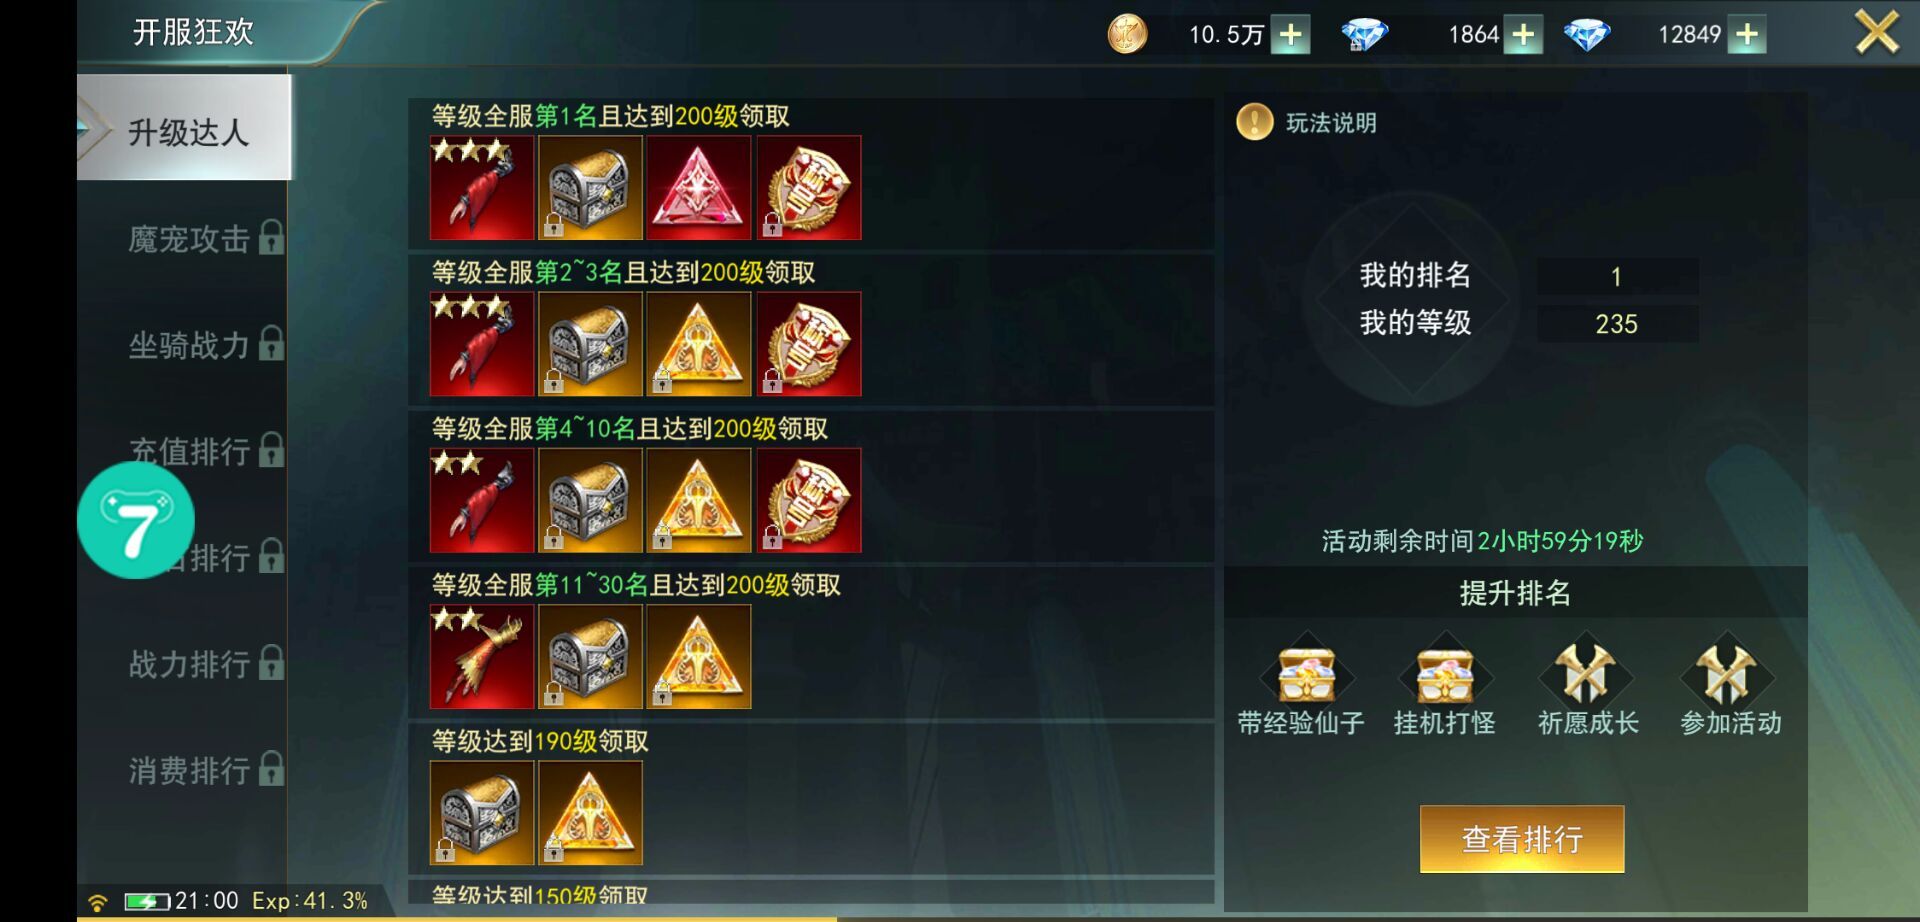Open the 查看排行 ranking button
Screen dimensions: 1920x922
(x=1522, y=839)
